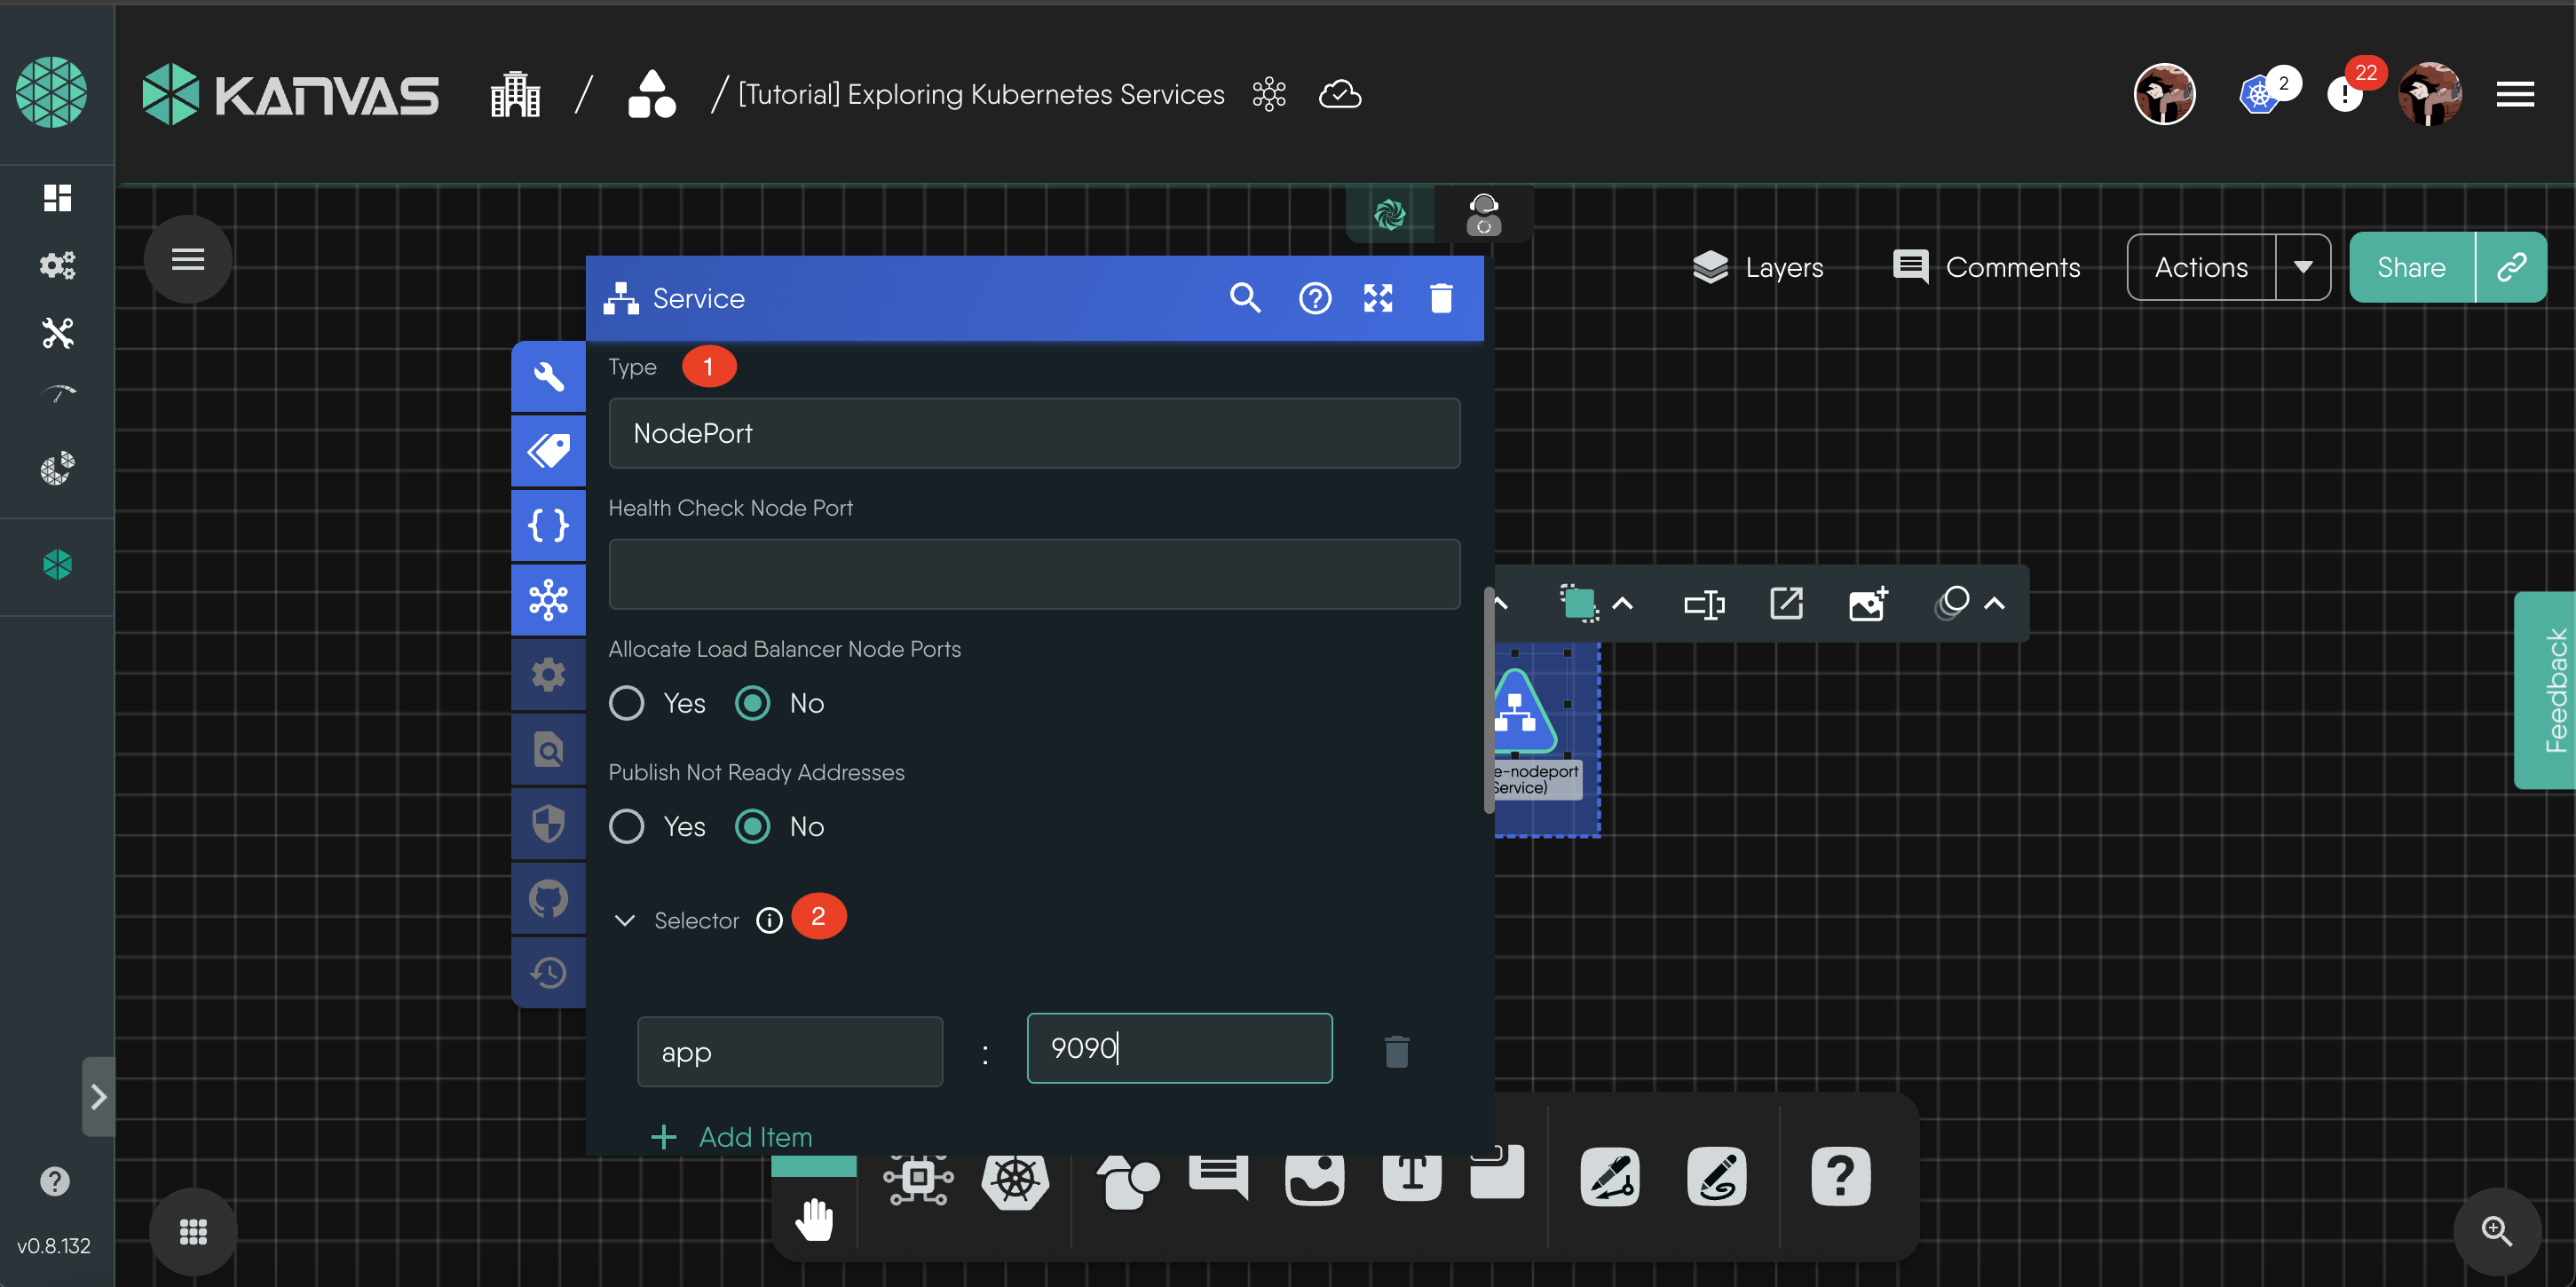This screenshot has height=1287, width=2576.
Task: Select Yes for Publish Not Ready Addresses
Action: [627, 827]
